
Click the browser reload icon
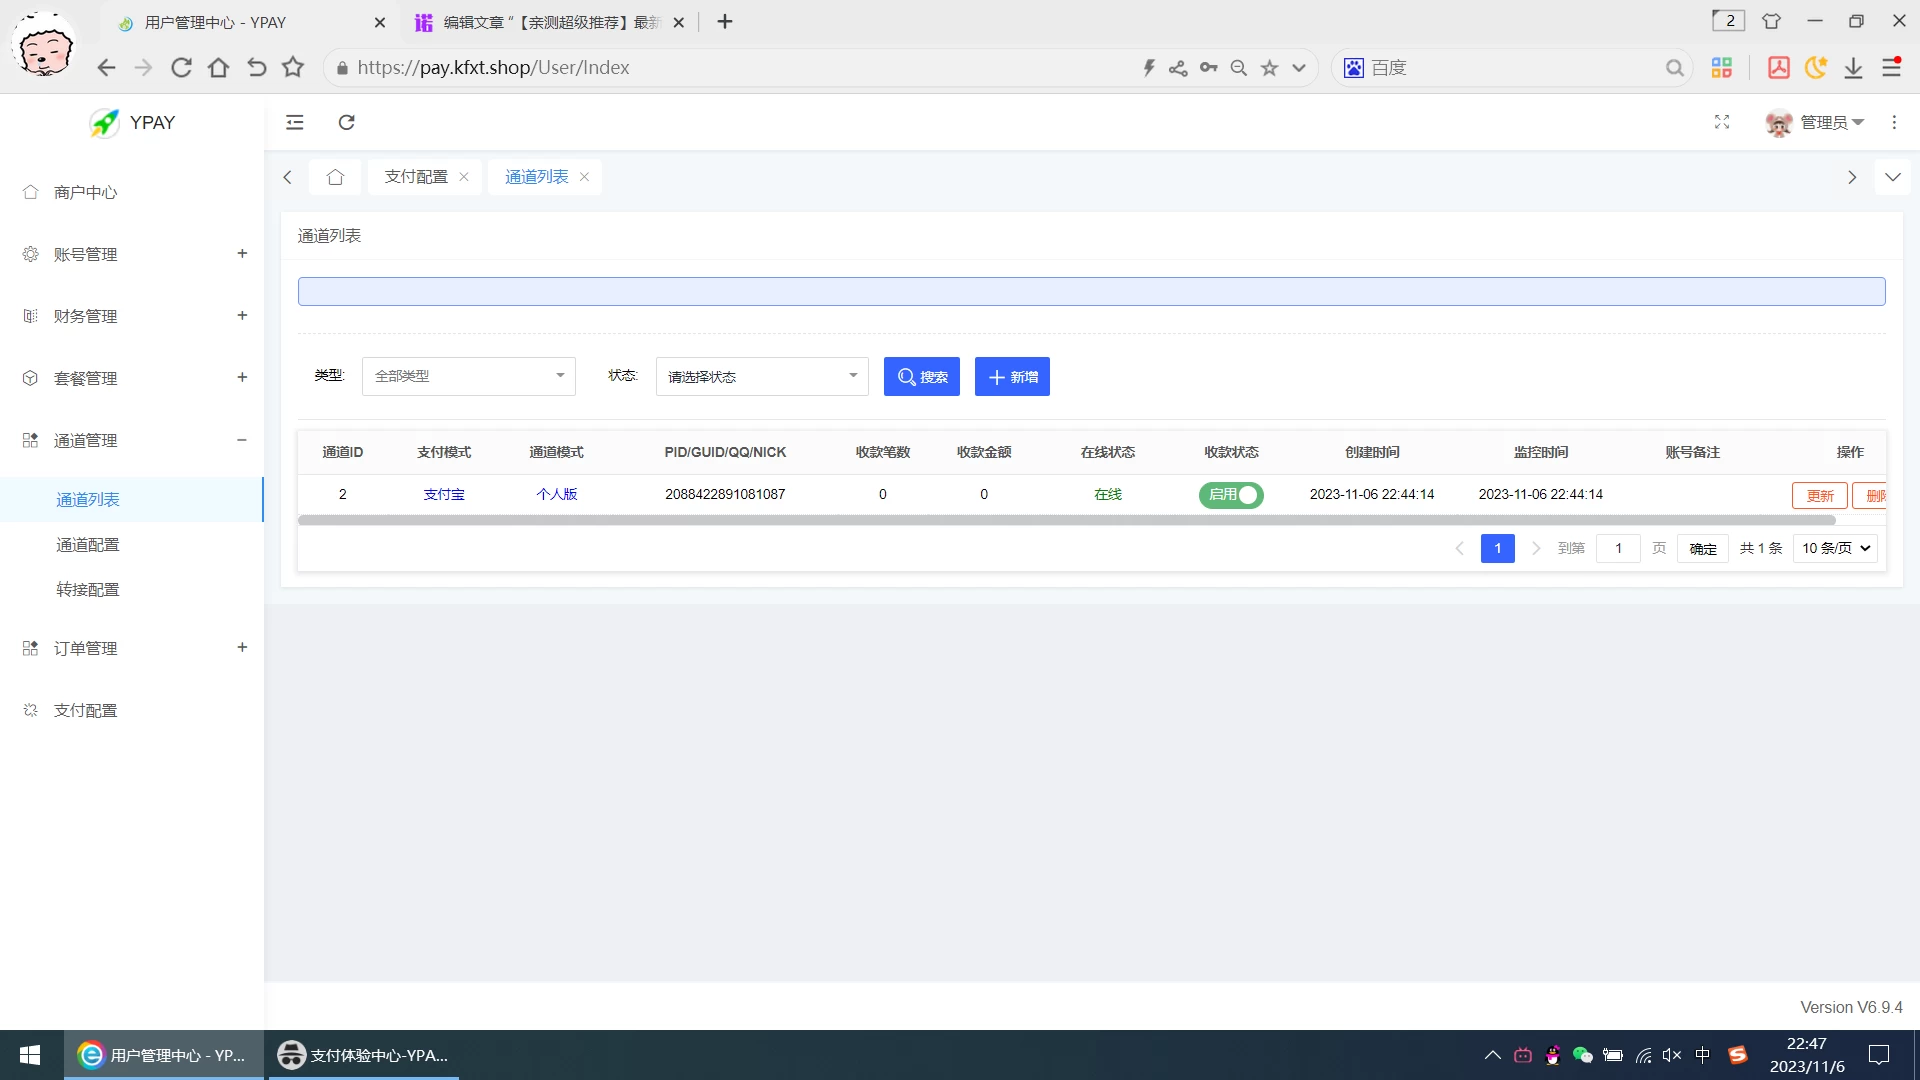click(181, 67)
